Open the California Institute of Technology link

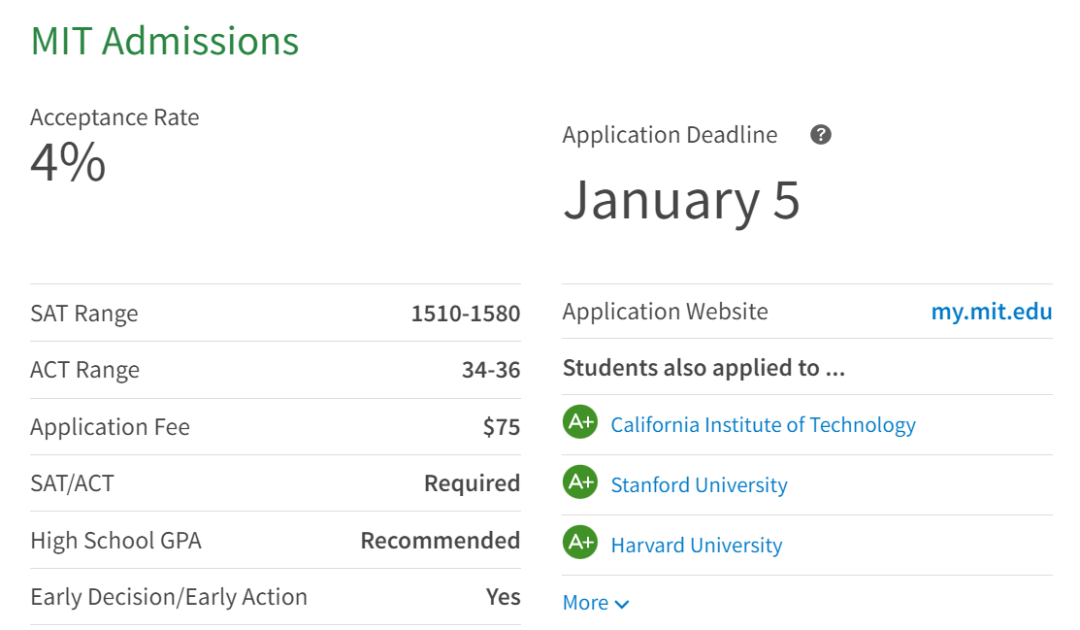tap(762, 425)
